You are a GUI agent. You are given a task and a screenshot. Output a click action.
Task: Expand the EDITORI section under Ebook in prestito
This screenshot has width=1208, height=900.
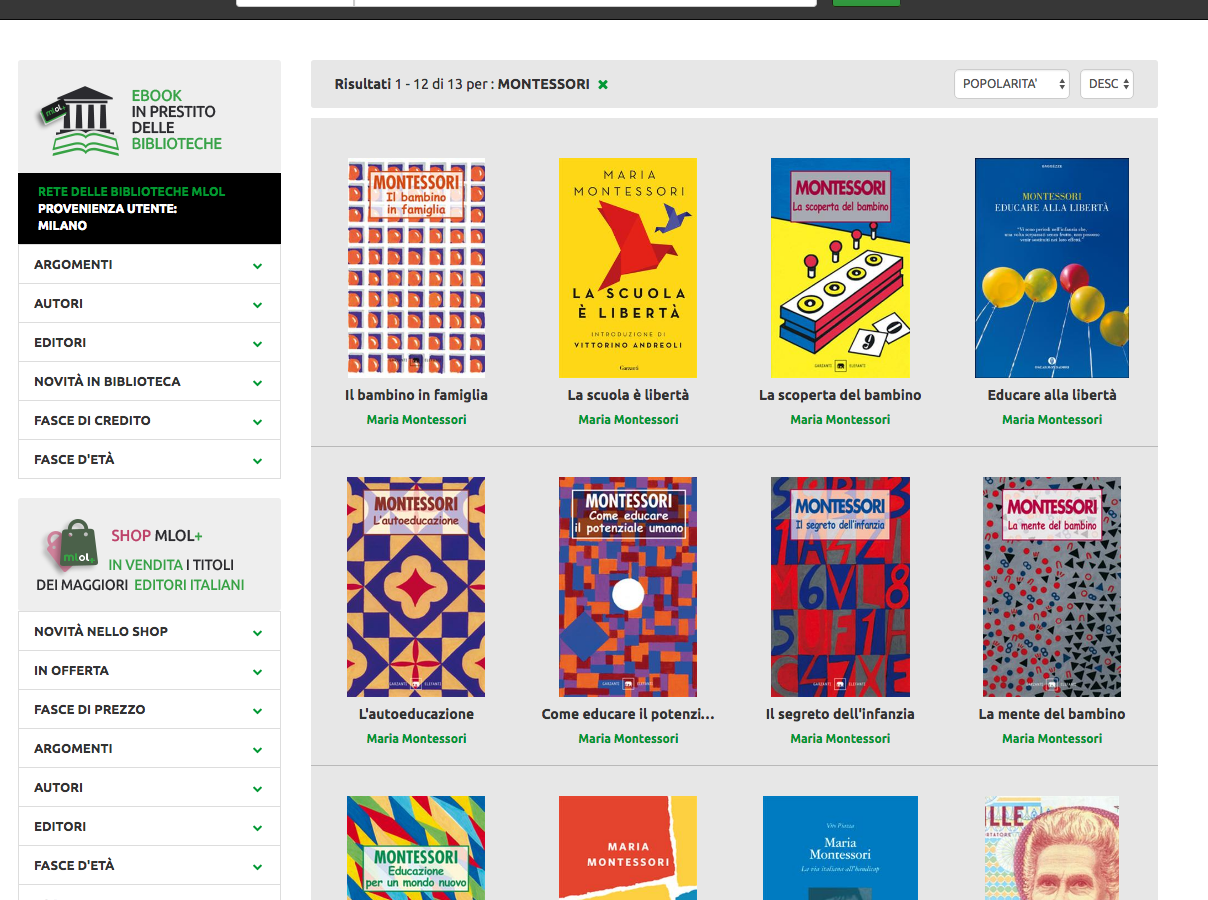[x=149, y=343]
